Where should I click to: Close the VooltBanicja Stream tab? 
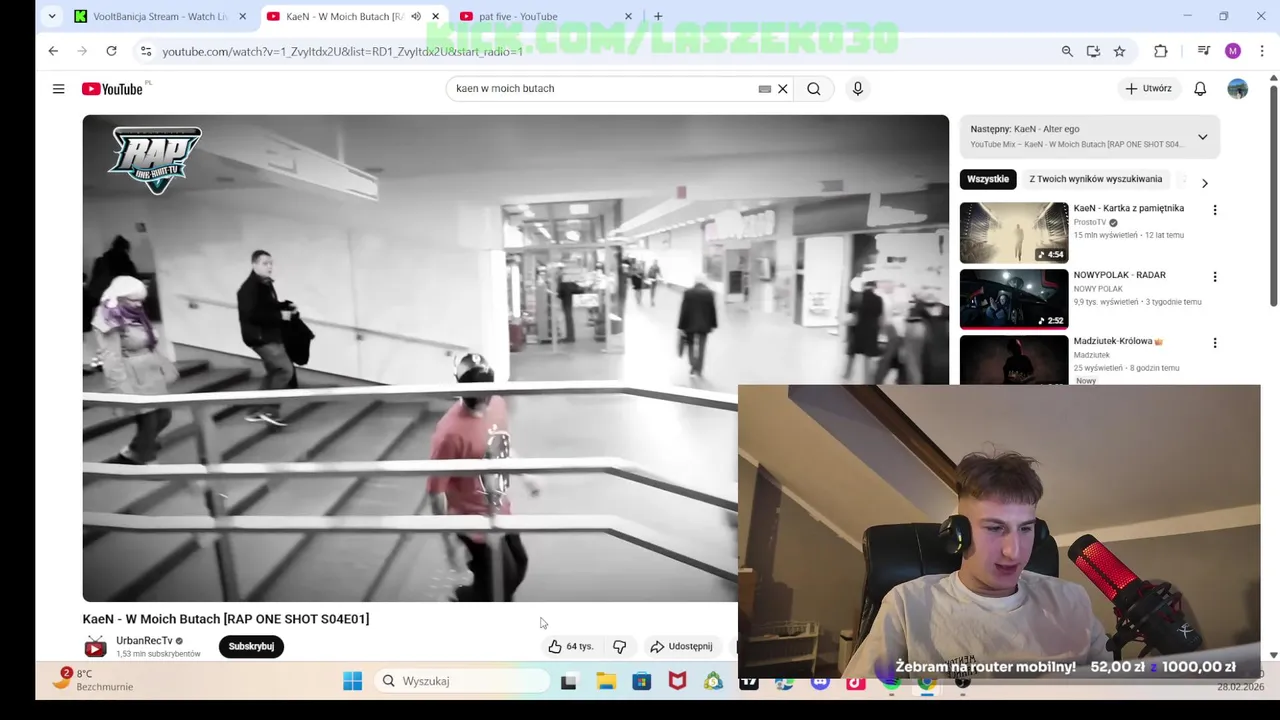(242, 16)
